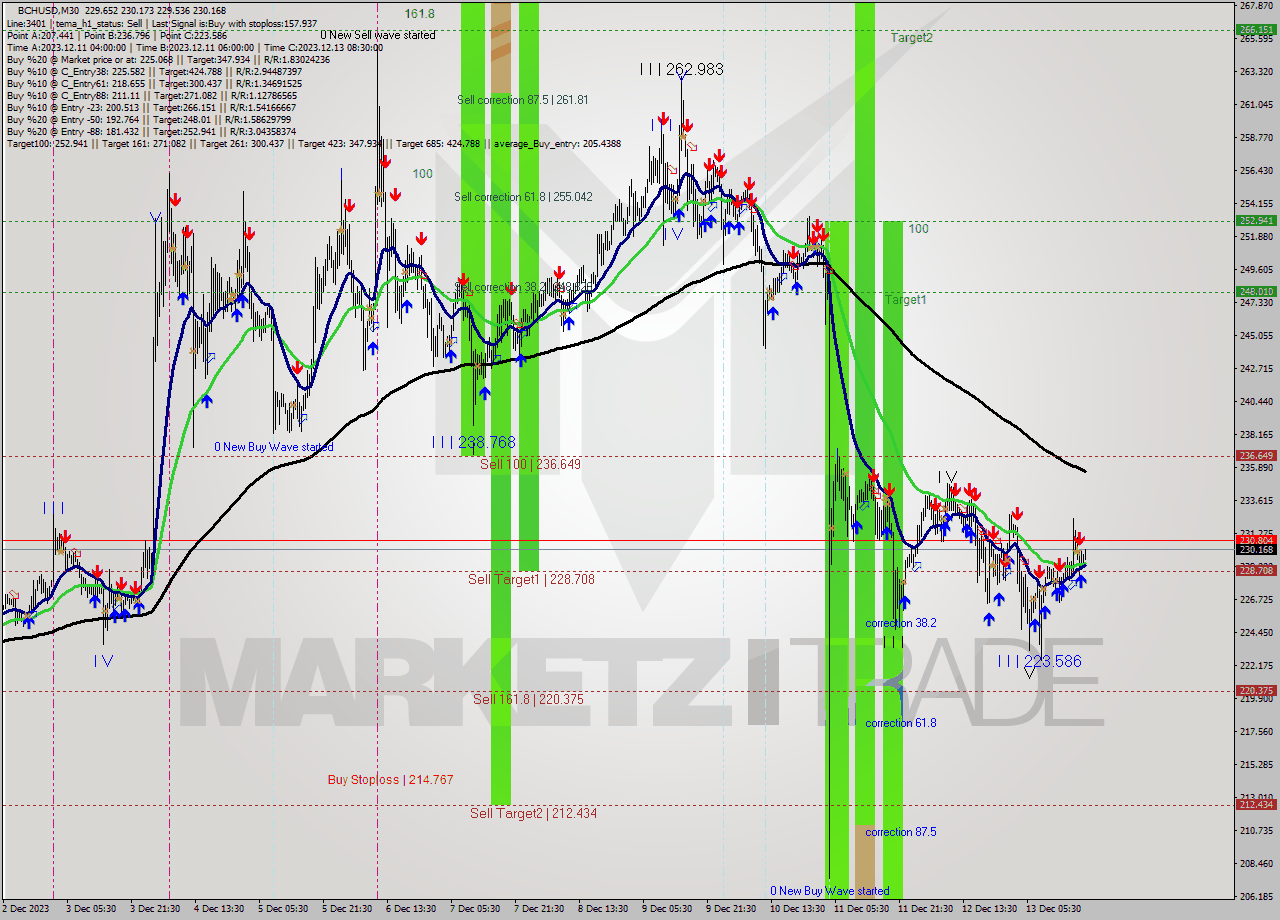Select the wave low label 'I I I 238.768'
Screen dimensions: 1280x920
coord(473,442)
